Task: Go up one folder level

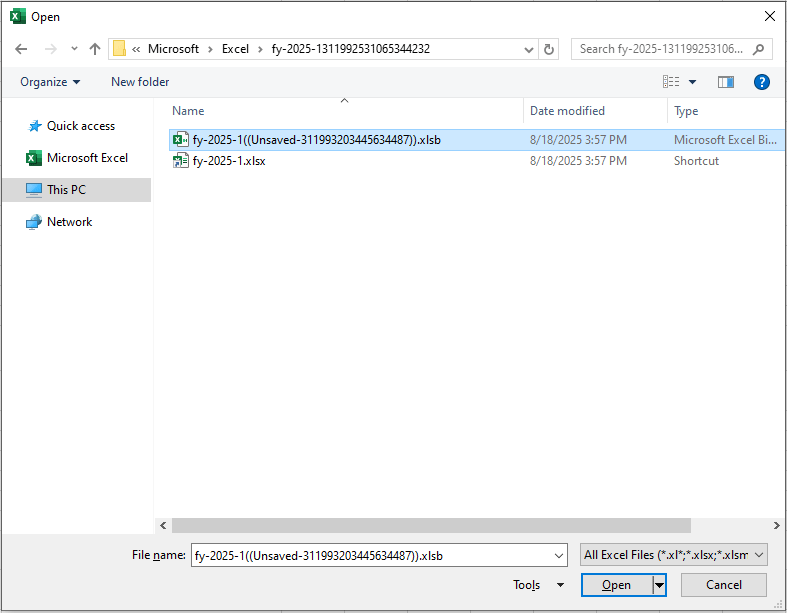Action: pos(95,49)
